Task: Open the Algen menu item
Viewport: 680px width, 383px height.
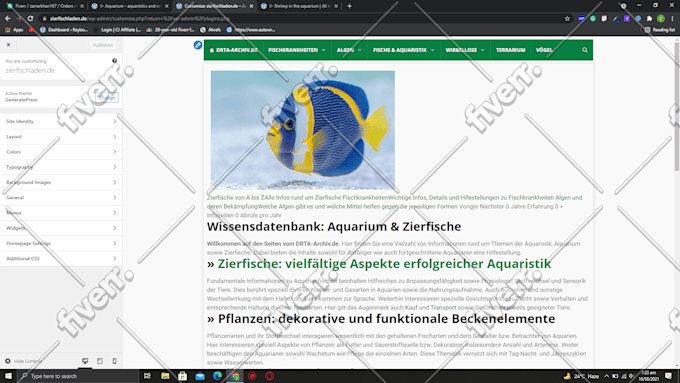Action: click(x=349, y=50)
